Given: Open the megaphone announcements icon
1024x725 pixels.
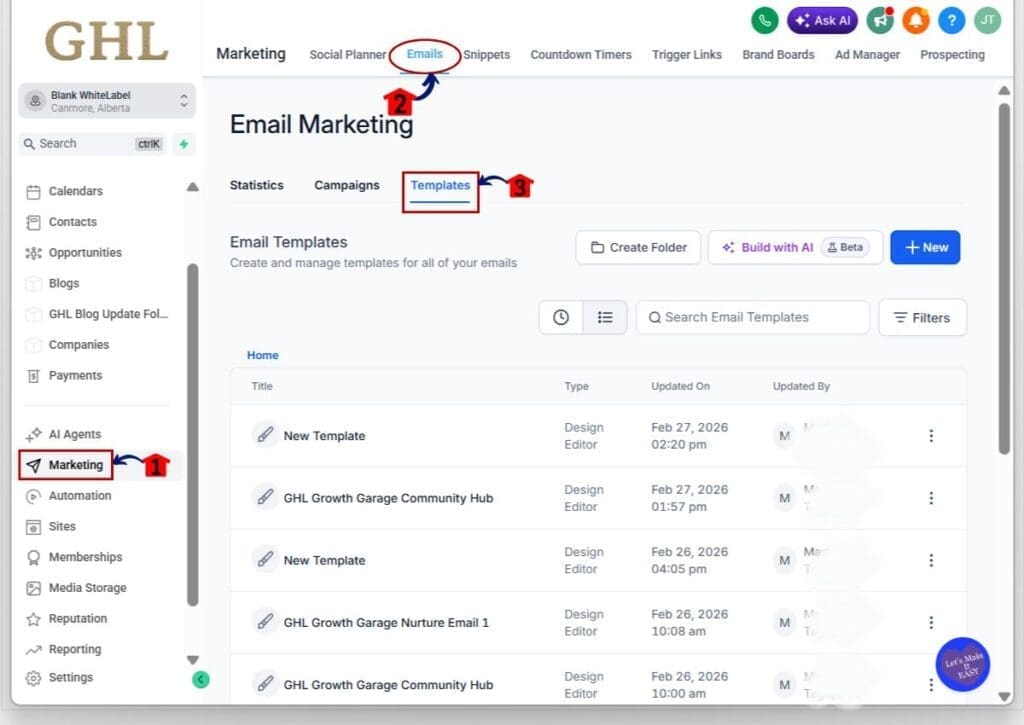Looking at the screenshot, I should [880, 20].
